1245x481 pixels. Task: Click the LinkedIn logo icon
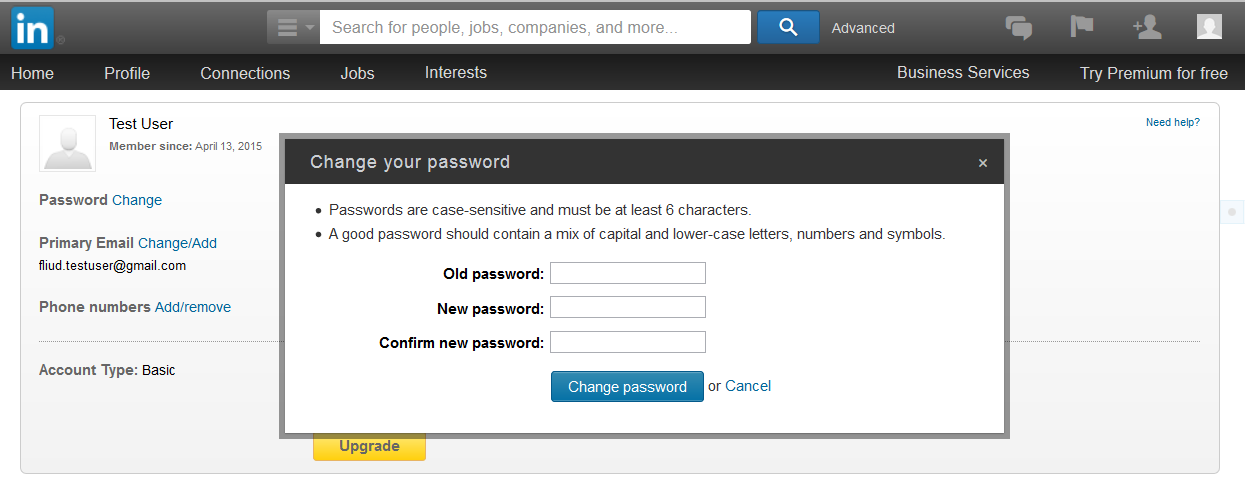32,27
